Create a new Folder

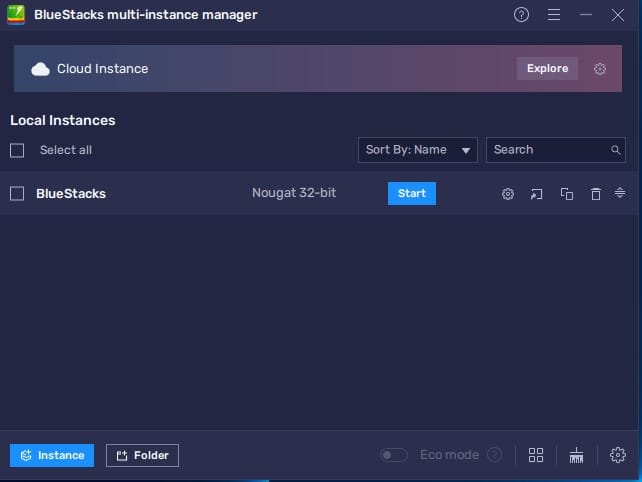142,455
